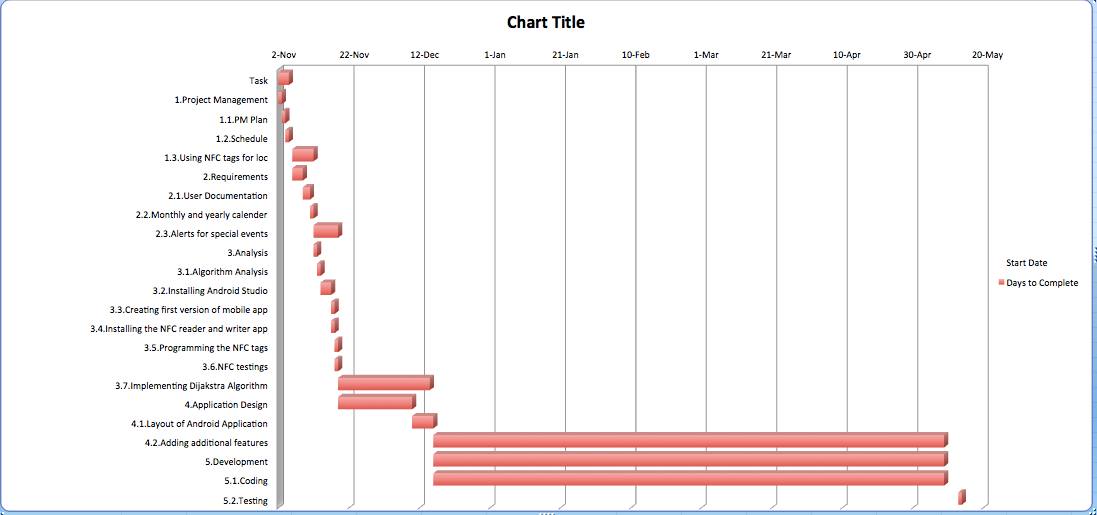Viewport: 1097px width, 515px height.
Task: Click the 3.6.NFC testings task label
Action: pos(235,367)
